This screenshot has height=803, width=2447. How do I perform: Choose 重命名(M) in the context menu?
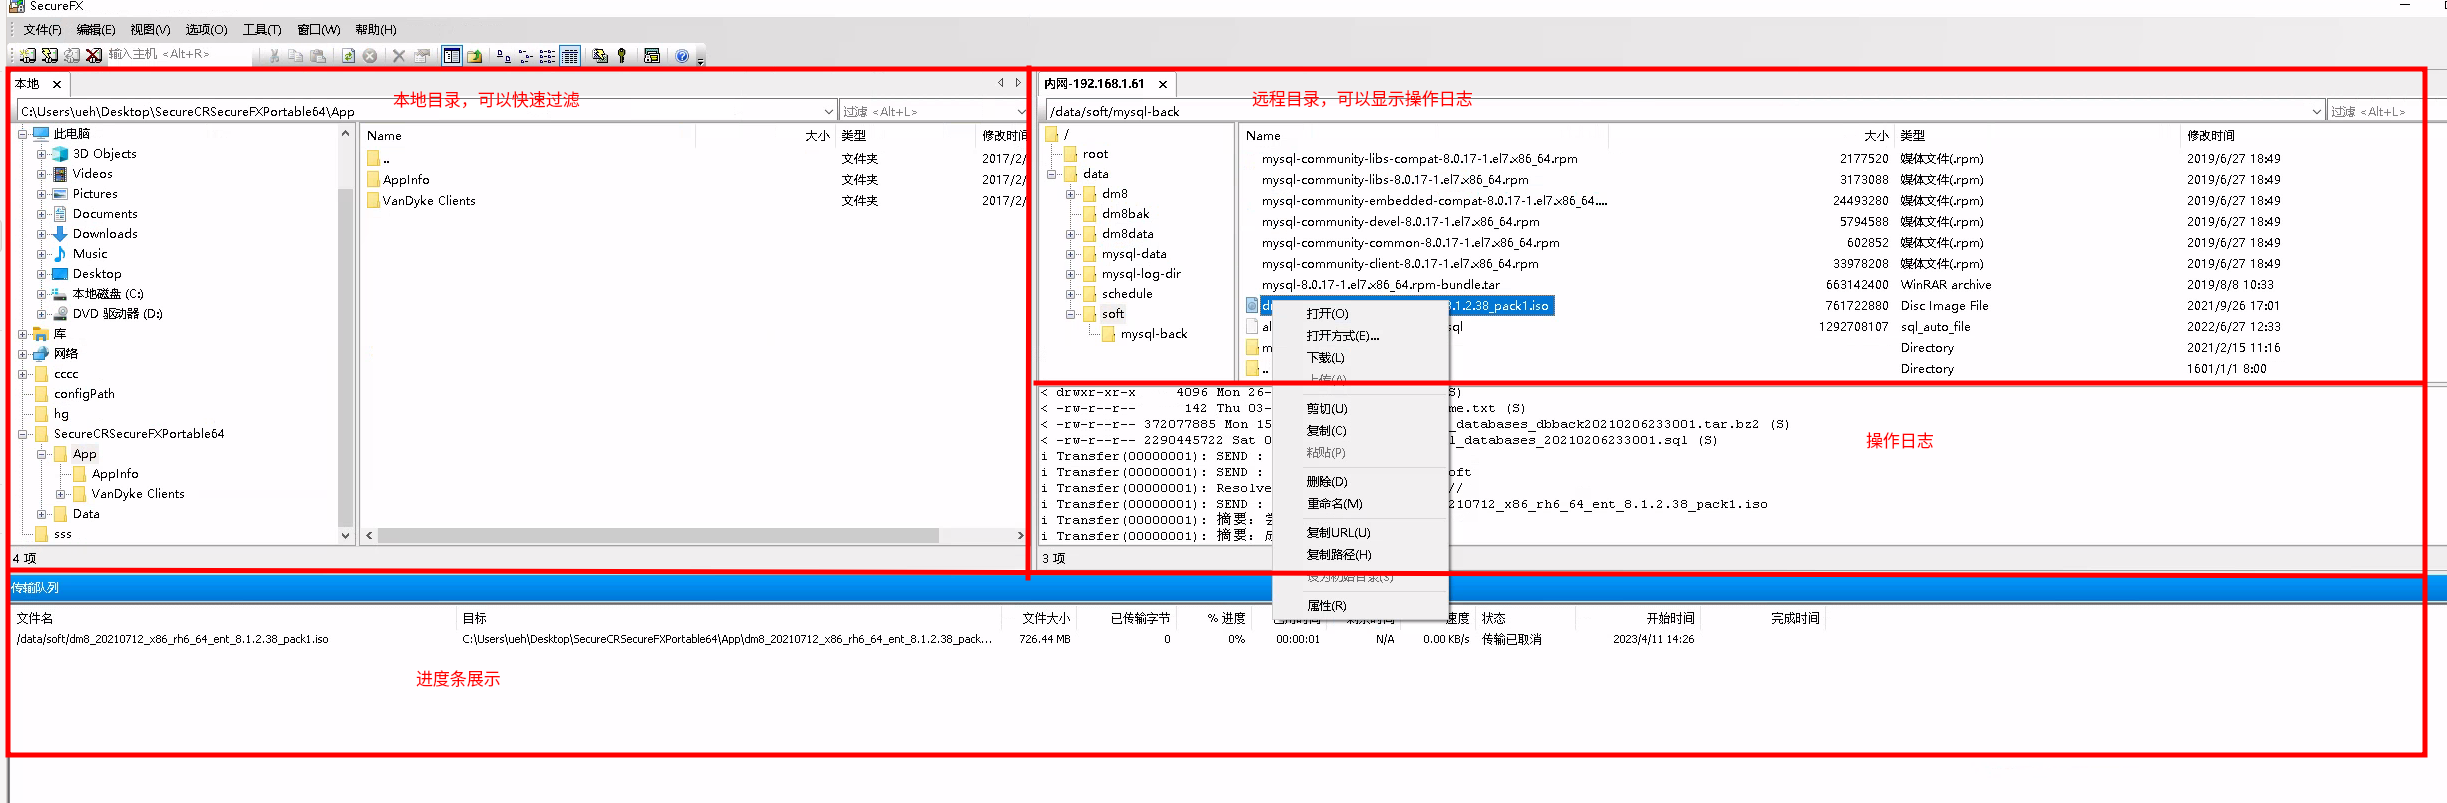pos(1360,504)
